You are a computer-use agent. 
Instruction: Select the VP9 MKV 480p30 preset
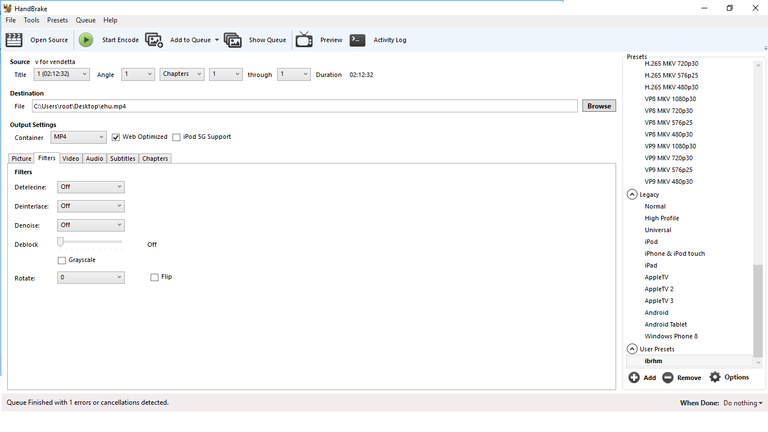coord(669,181)
